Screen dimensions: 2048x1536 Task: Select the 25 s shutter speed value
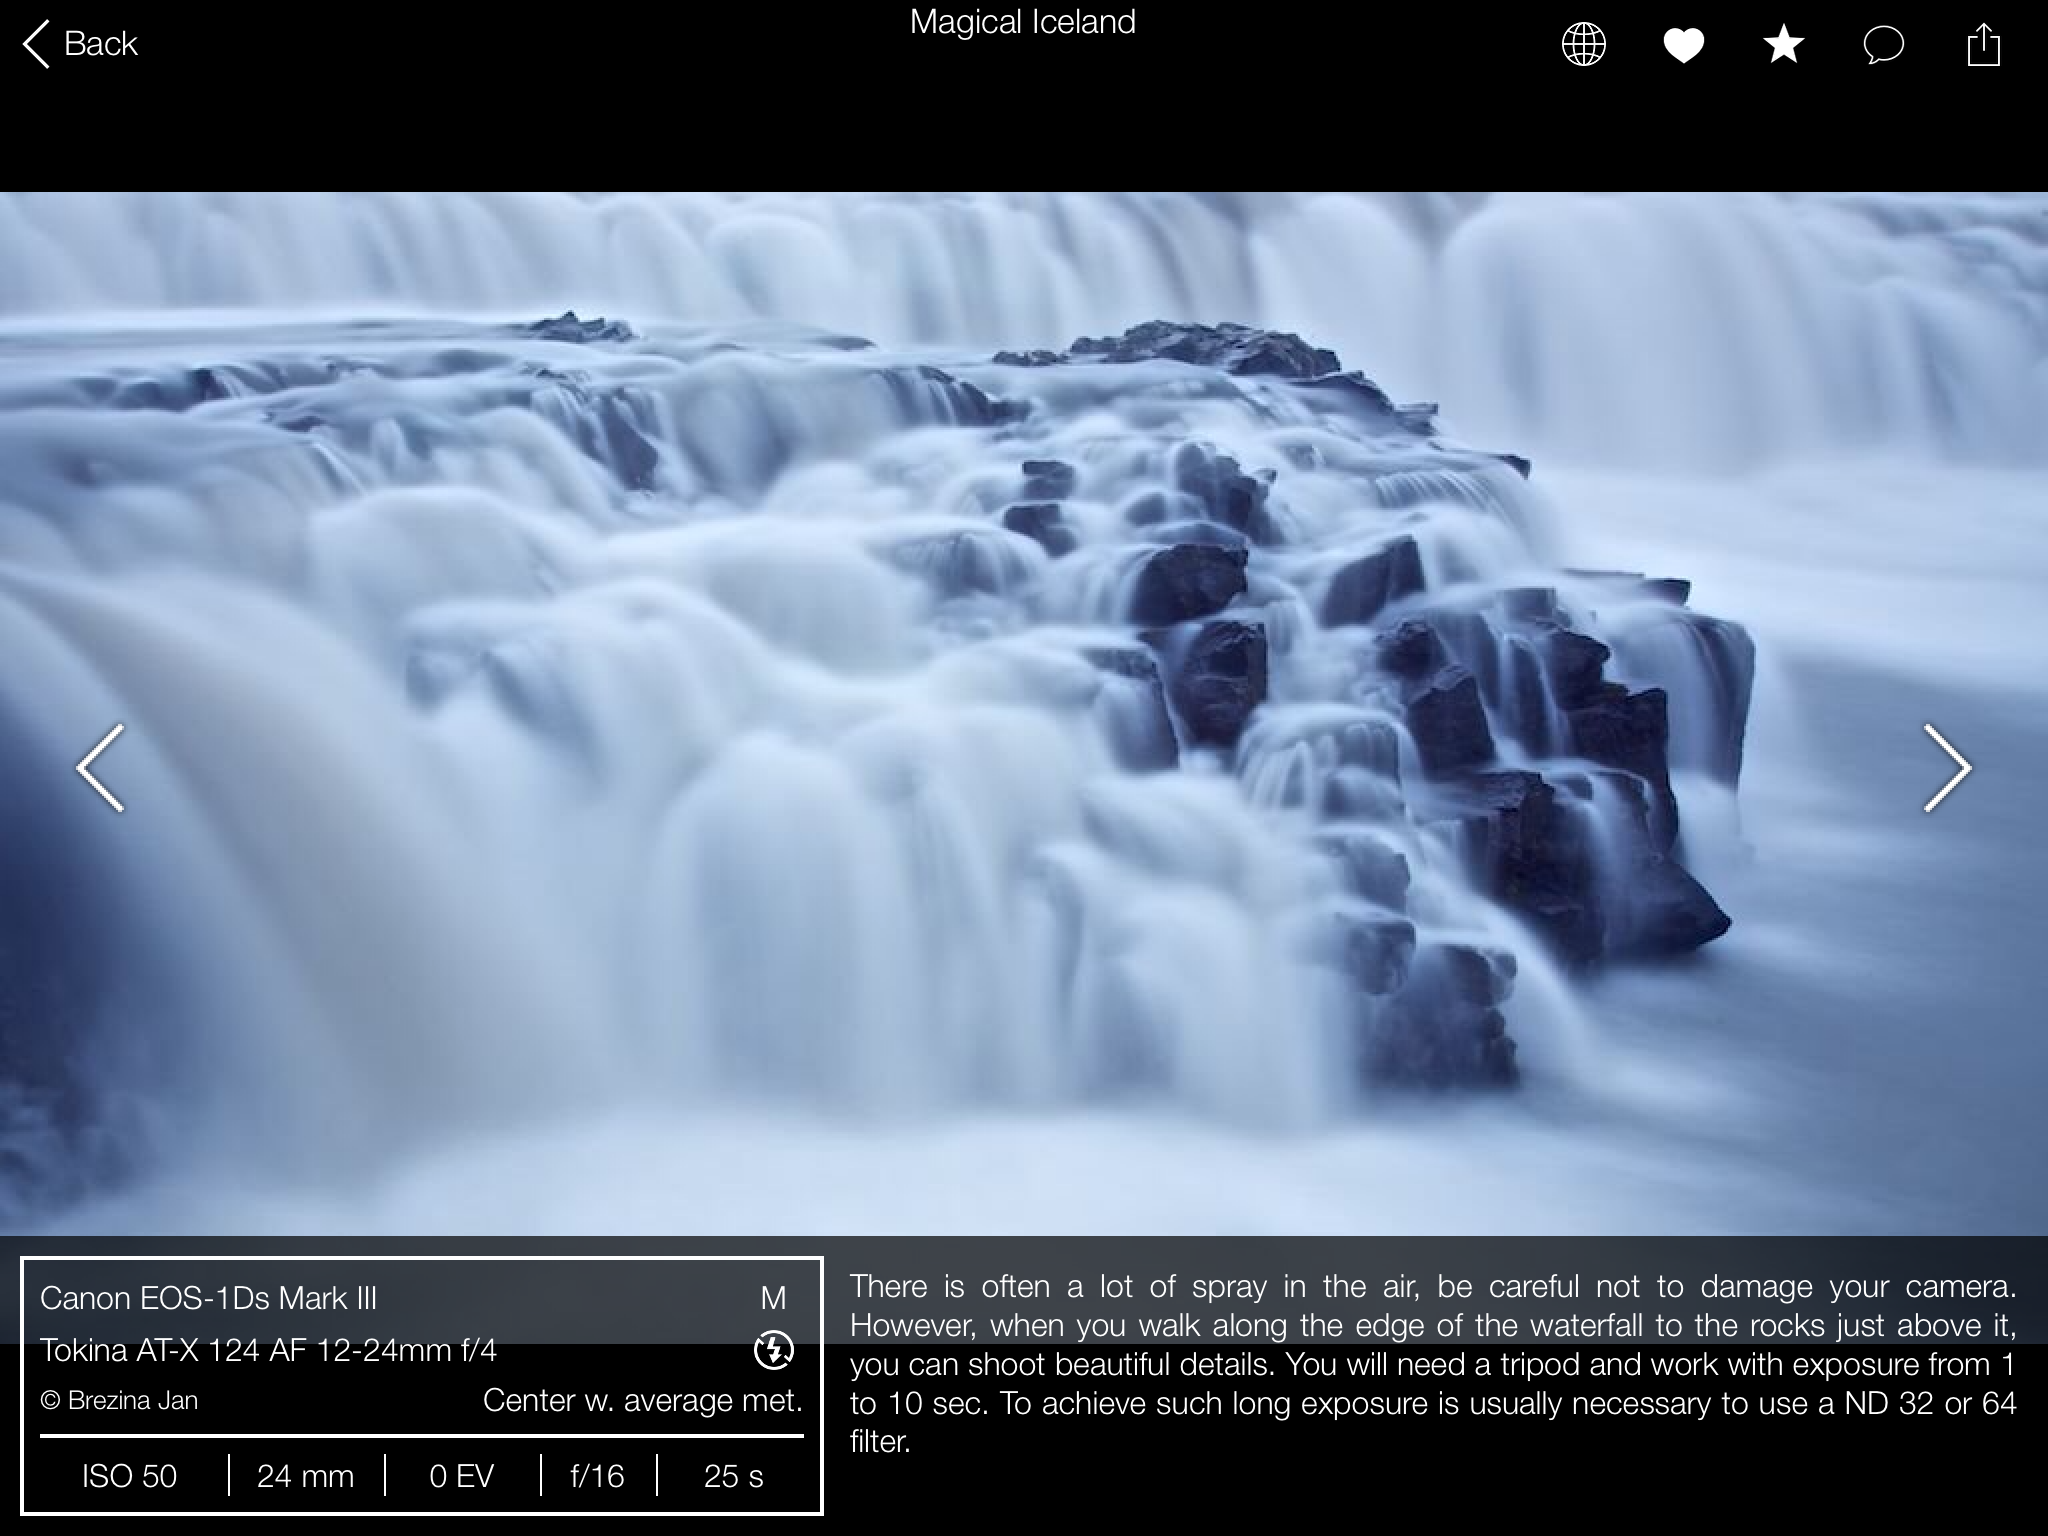click(734, 1476)
